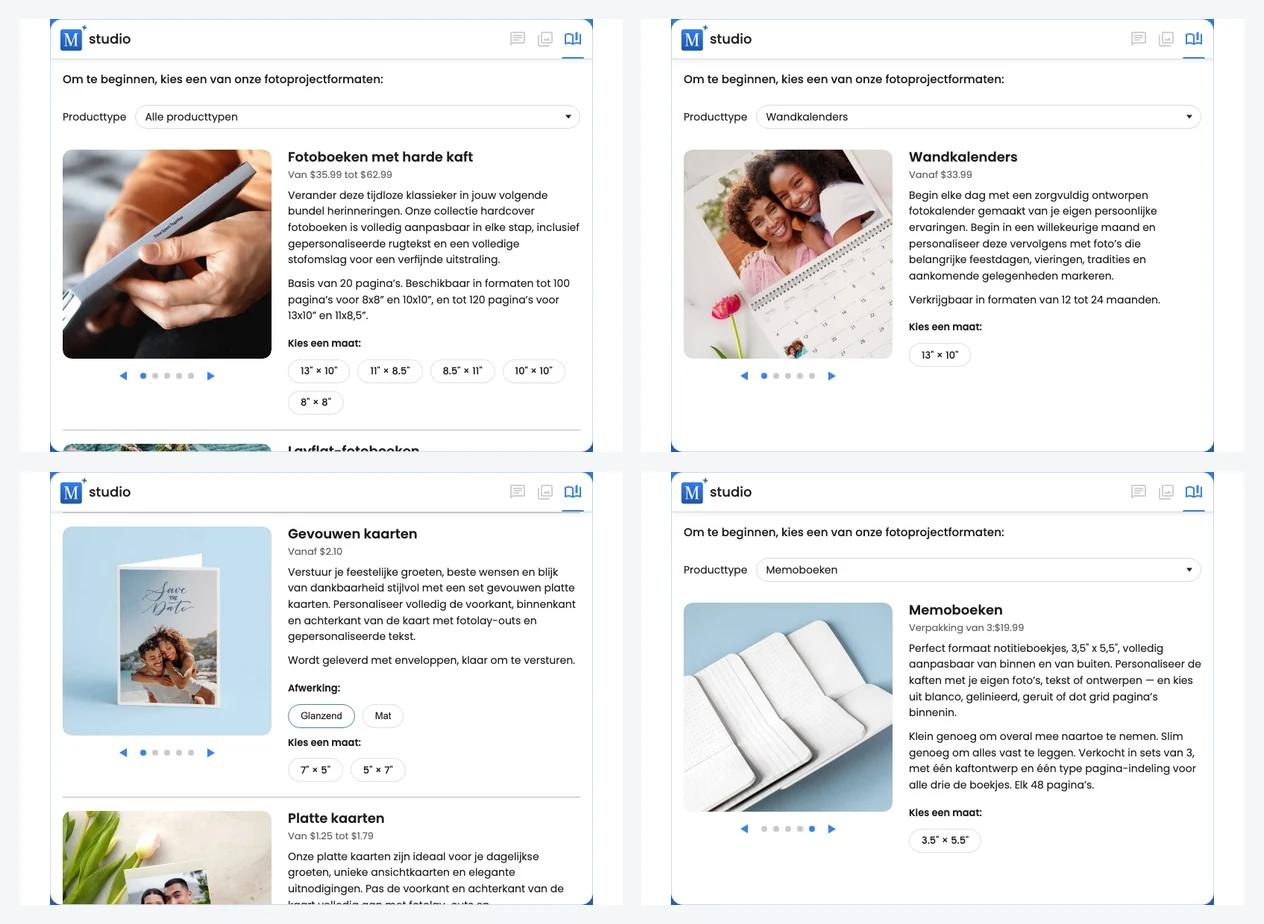Open the chat icon in the Gevouwen kaarten panel
Image resolution: width=1264 pixels, height=924 pixels.
pyautogui.click(x=517, y=492)
